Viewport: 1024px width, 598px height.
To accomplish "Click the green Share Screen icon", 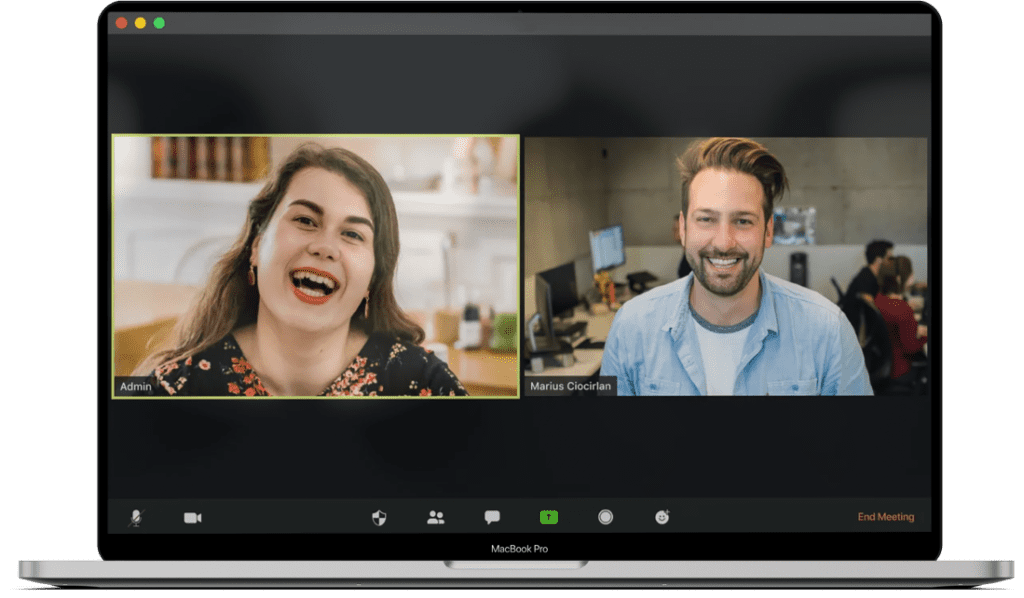I will pos(549,518).
